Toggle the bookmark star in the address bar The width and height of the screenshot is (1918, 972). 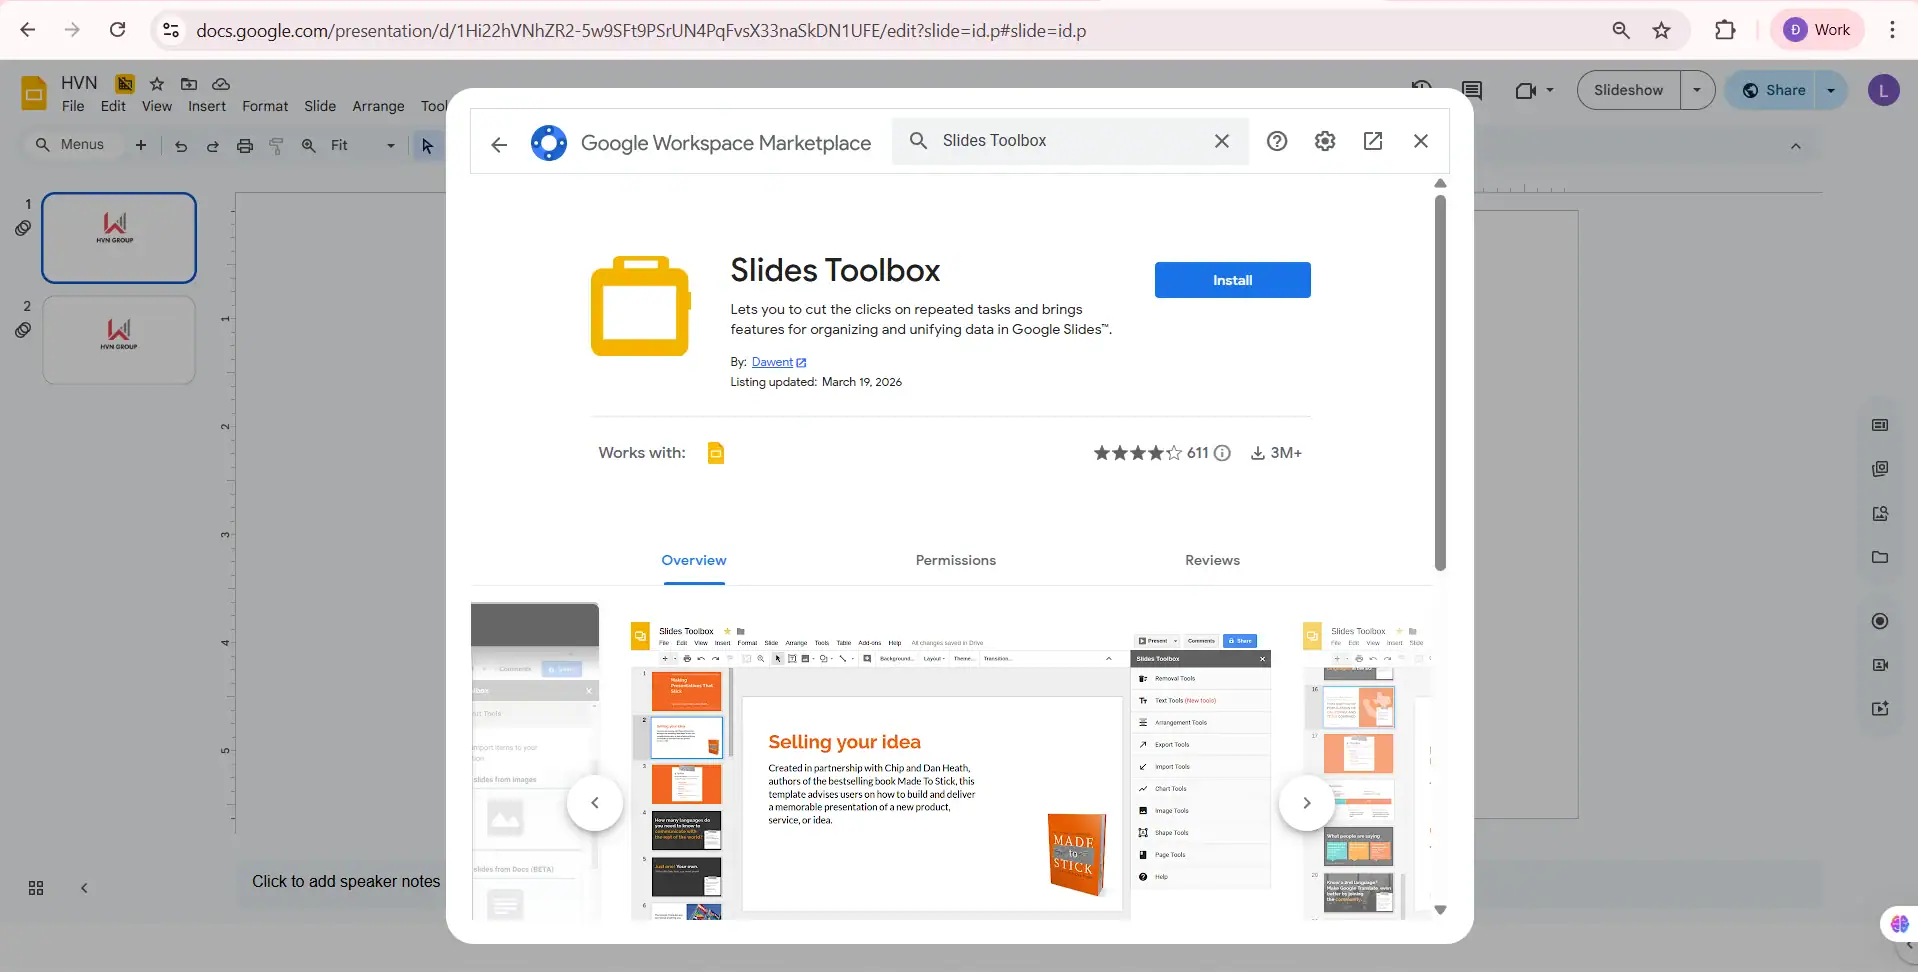(x=1662, y=30)
